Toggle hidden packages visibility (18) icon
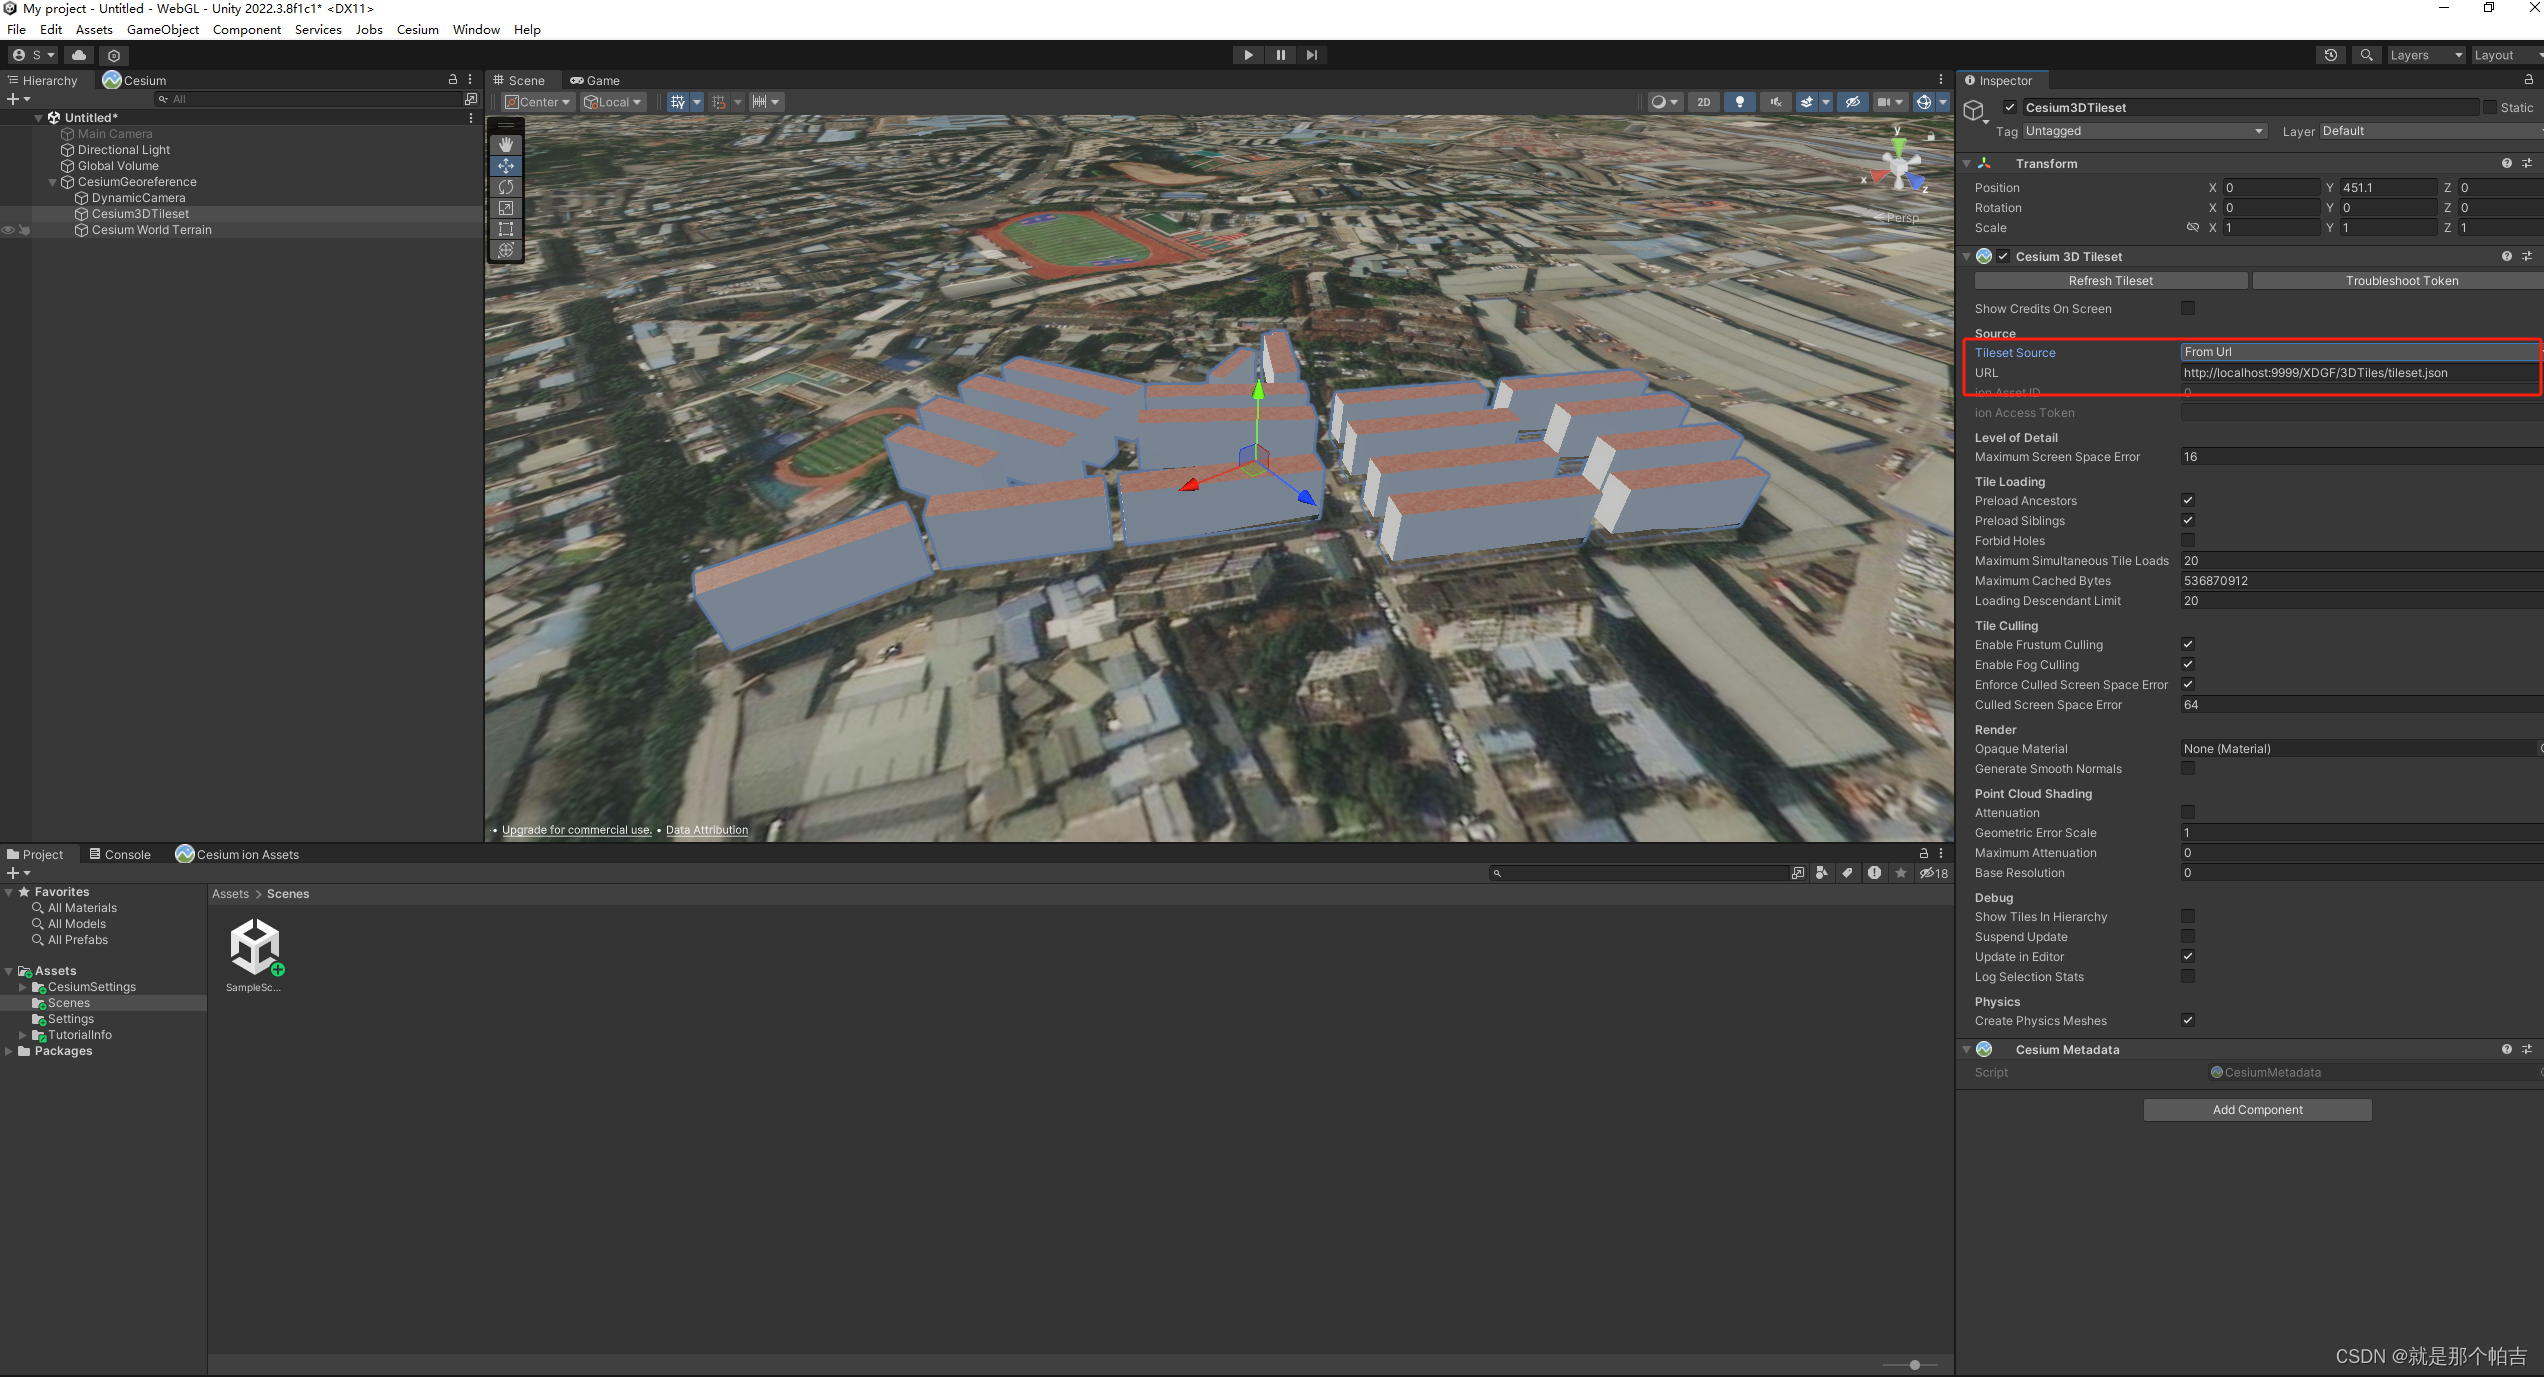Image resolution: width=2544 pixels, height=1377 pixels. click(1934, 873)
